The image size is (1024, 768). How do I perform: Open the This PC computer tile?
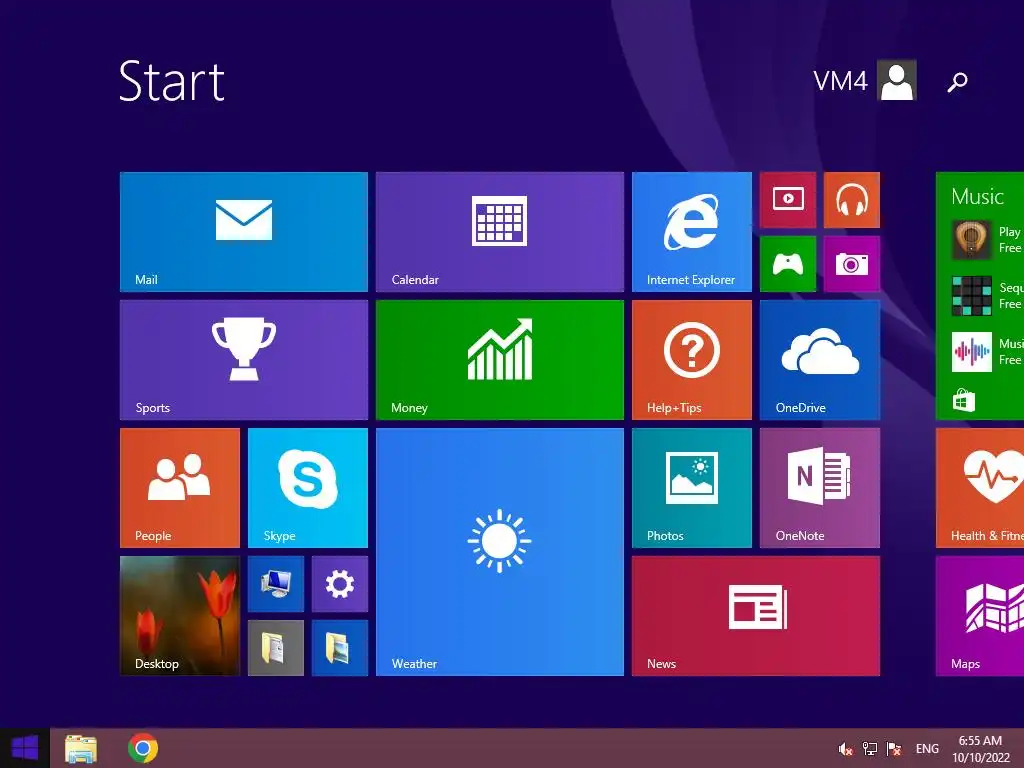276,584
